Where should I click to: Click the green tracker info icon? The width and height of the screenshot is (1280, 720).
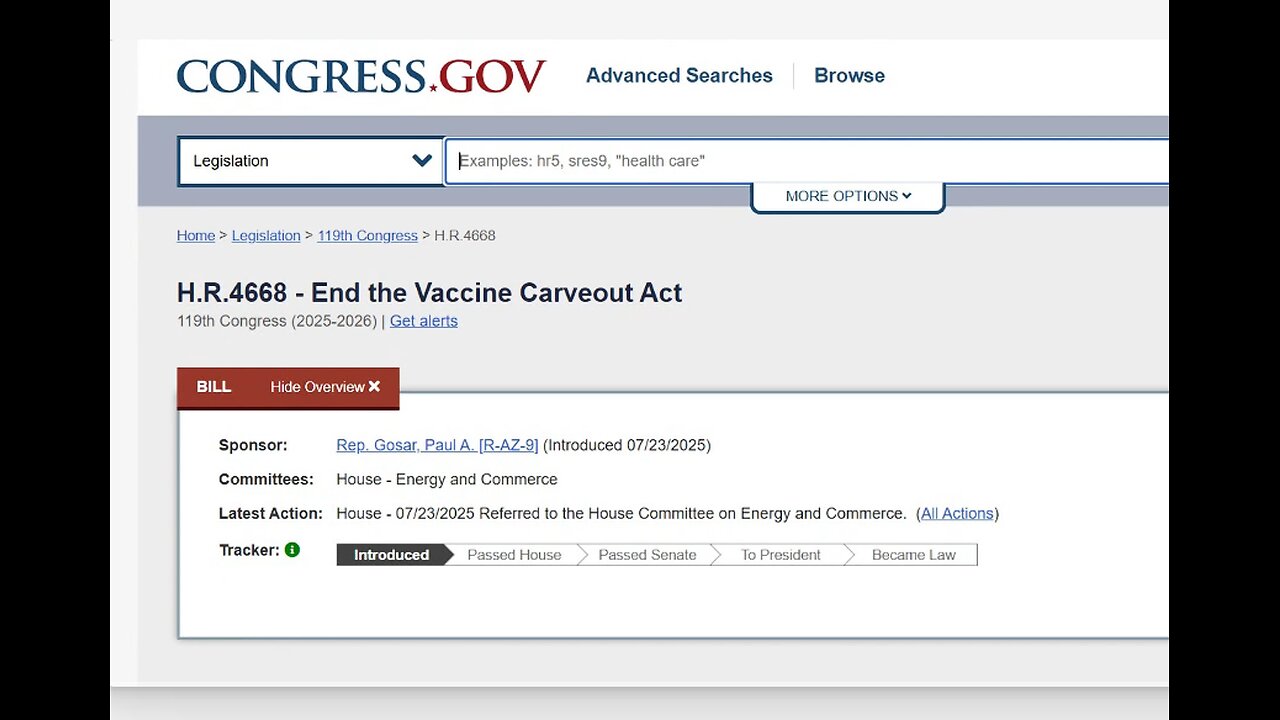click(x=292, y=550)
